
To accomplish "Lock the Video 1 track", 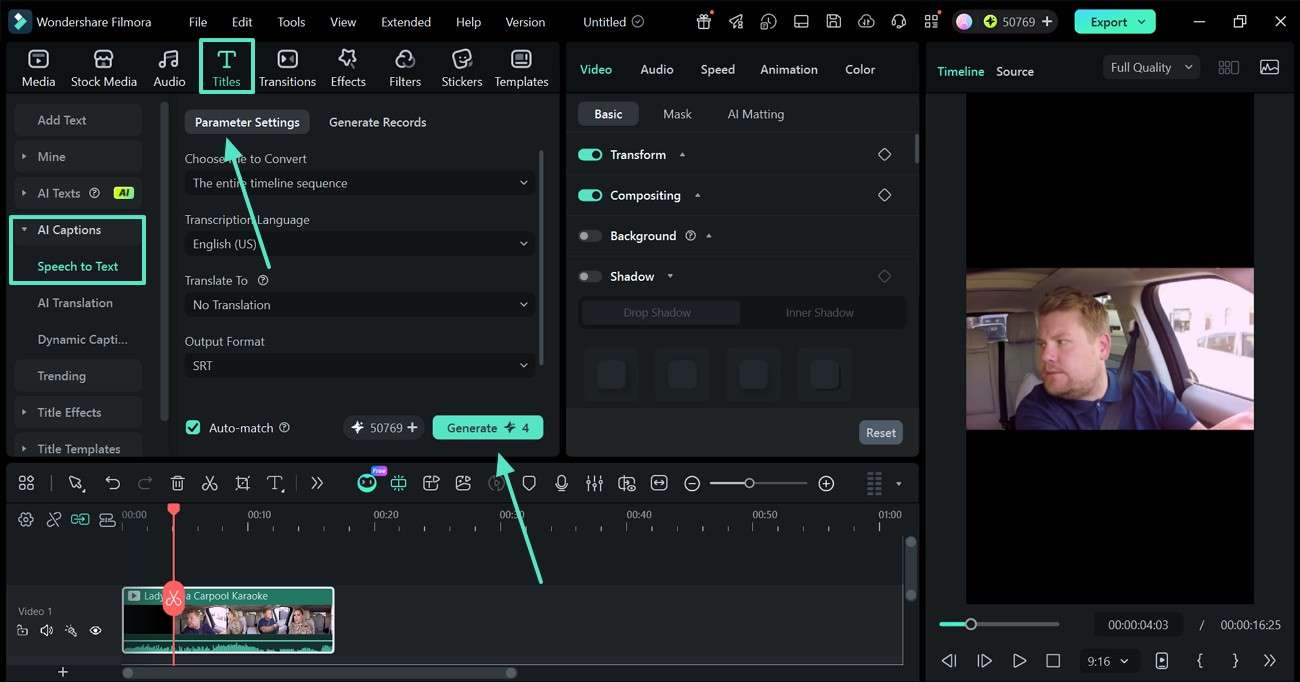I will point(22,630).
